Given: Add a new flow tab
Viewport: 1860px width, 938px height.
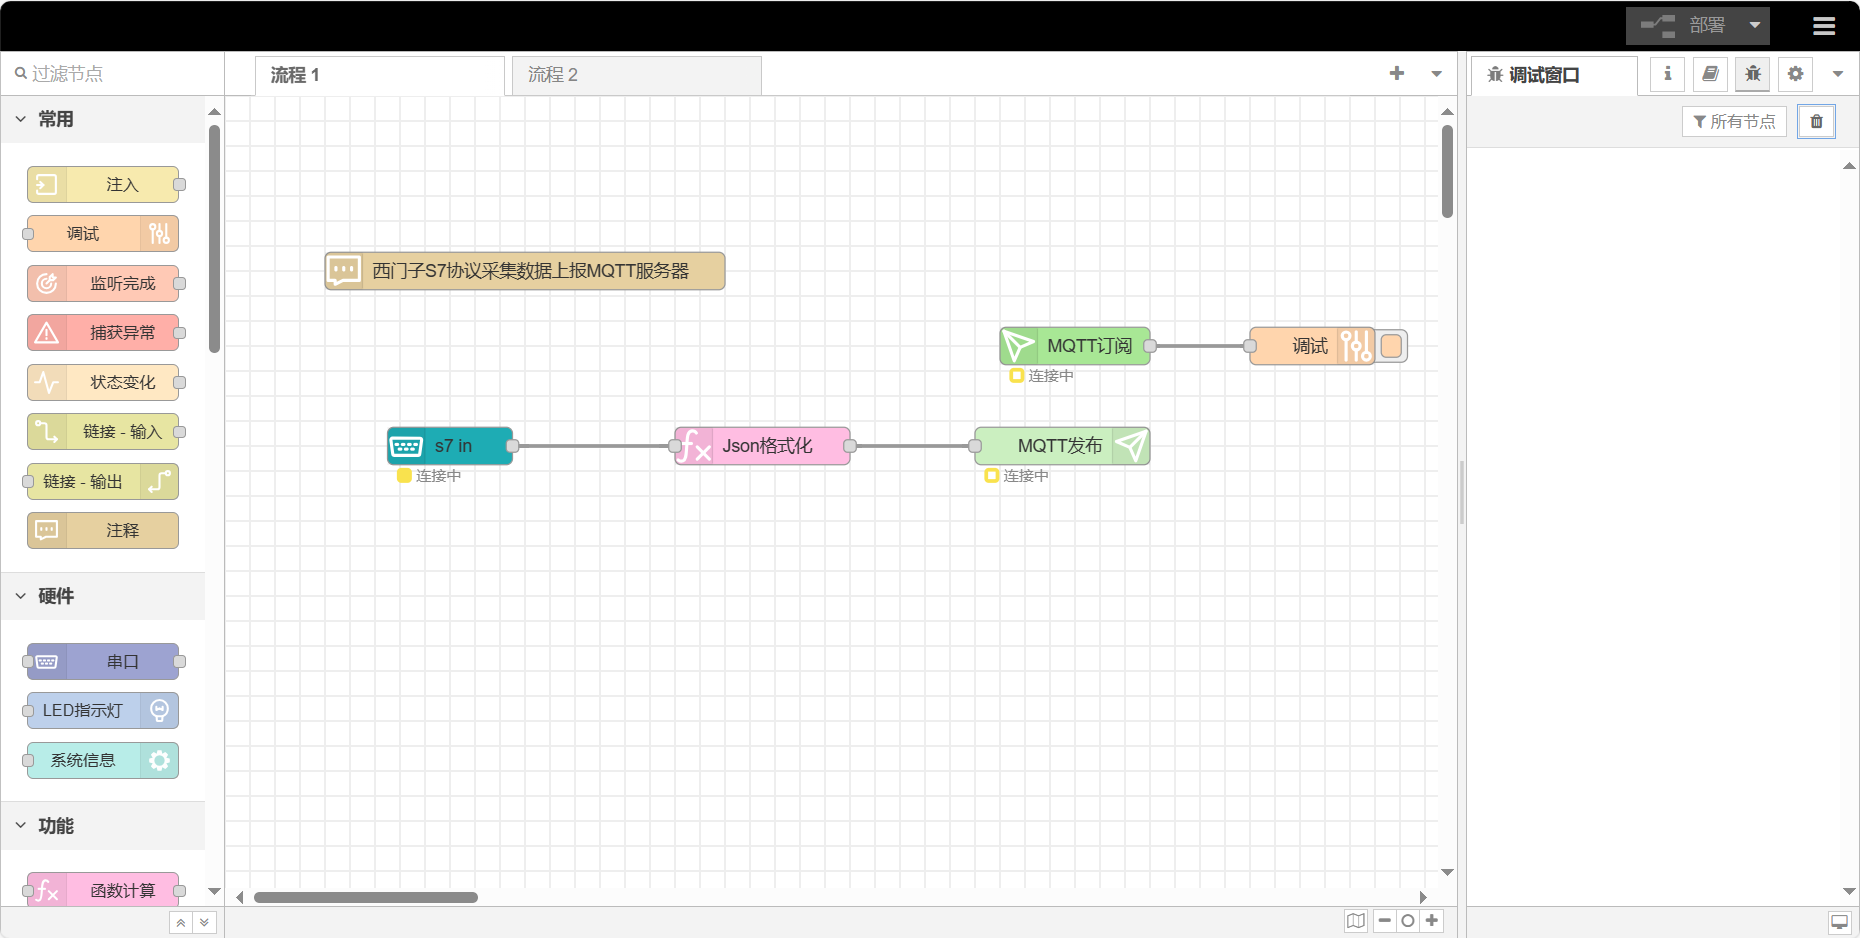Looking at the screenshot, I should [1397, 74].
